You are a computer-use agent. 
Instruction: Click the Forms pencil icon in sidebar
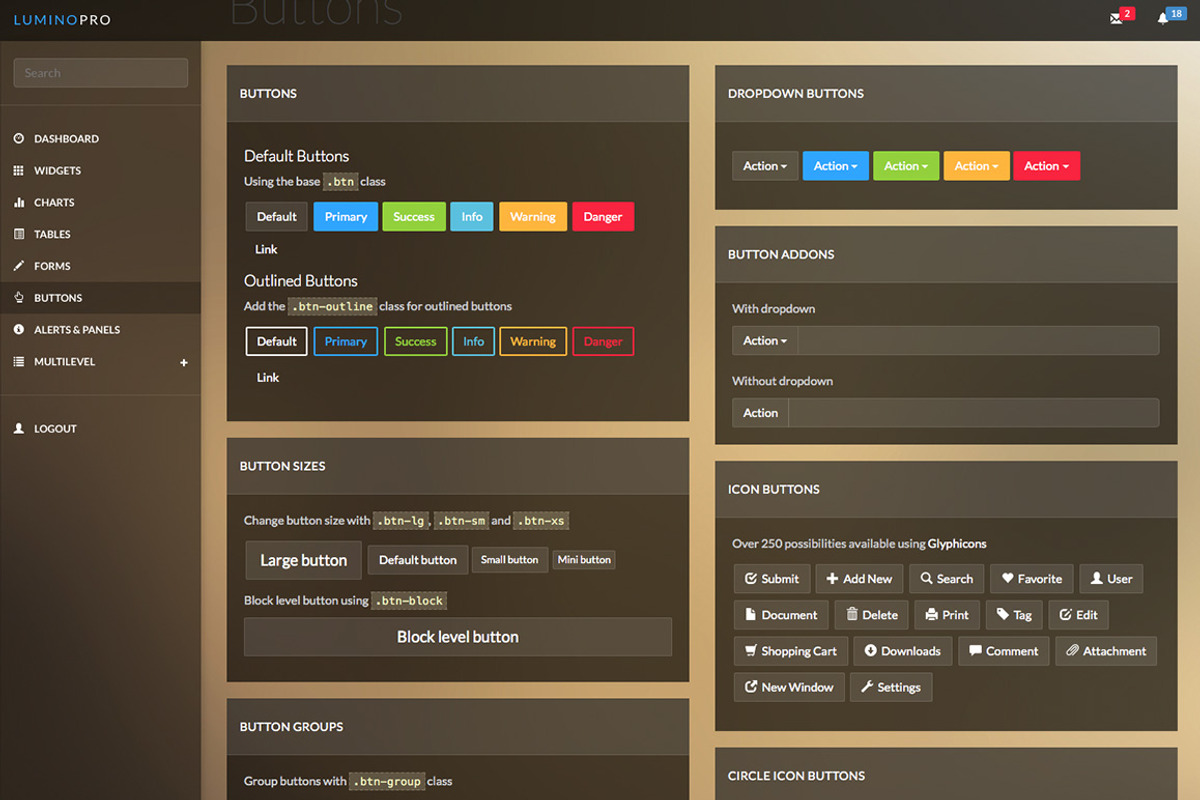(x=19, y=266)
